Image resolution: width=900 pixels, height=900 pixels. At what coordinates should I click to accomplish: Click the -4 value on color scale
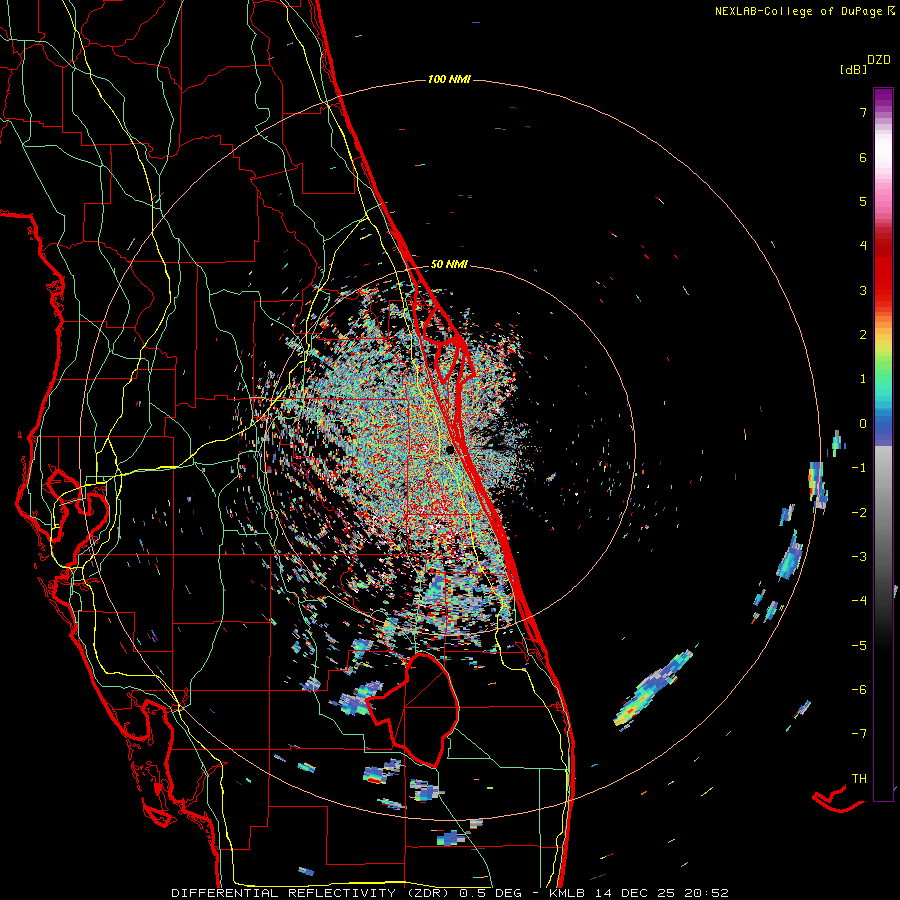(x=859, y=601)
